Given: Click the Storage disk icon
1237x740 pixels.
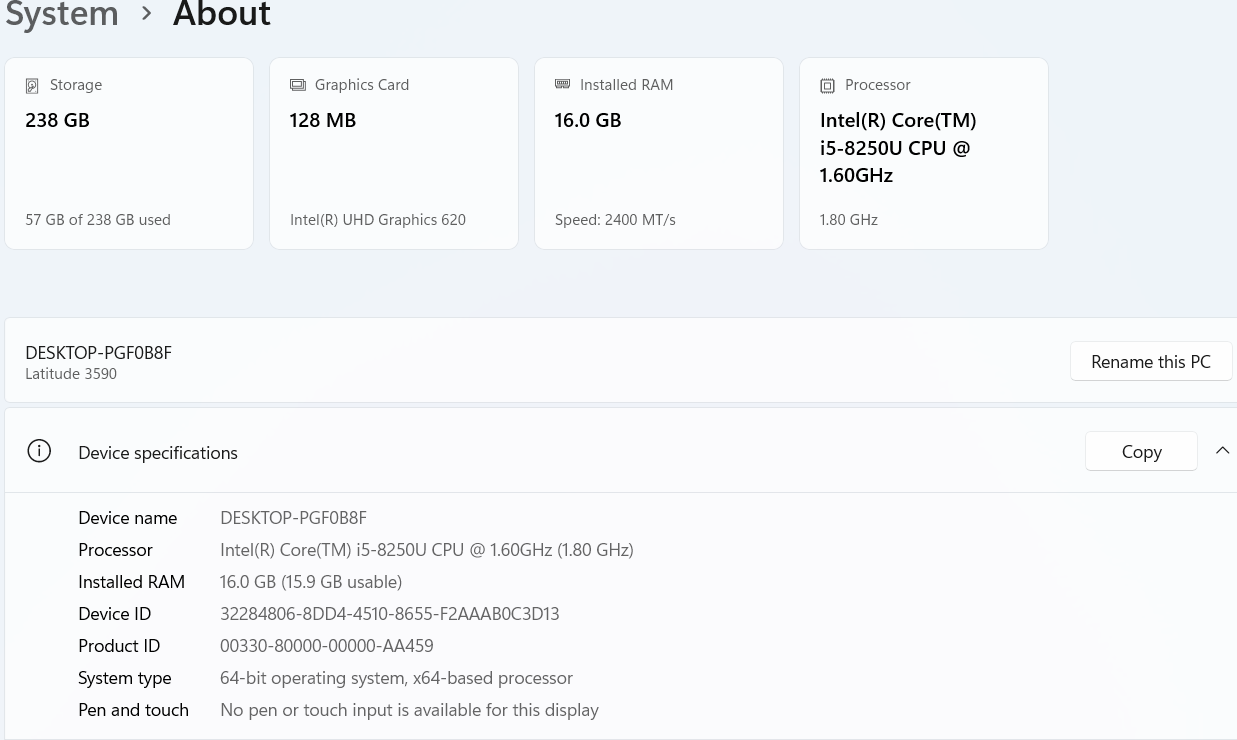Looking at the screenshot, I should click(x=32, y=86).
